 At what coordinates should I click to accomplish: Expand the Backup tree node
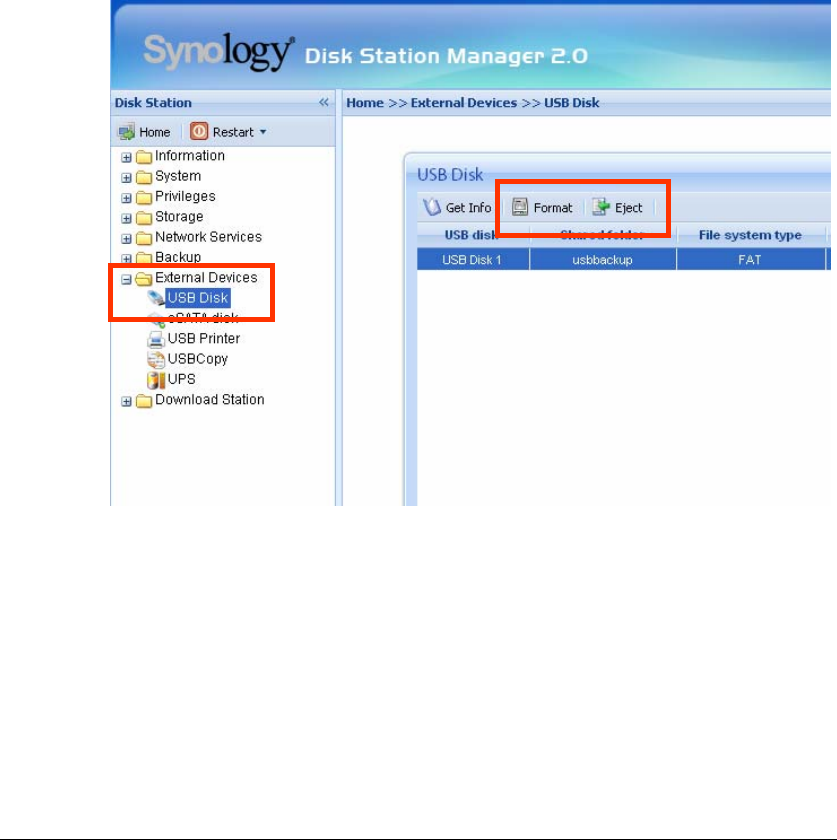[x=126, y=259]
